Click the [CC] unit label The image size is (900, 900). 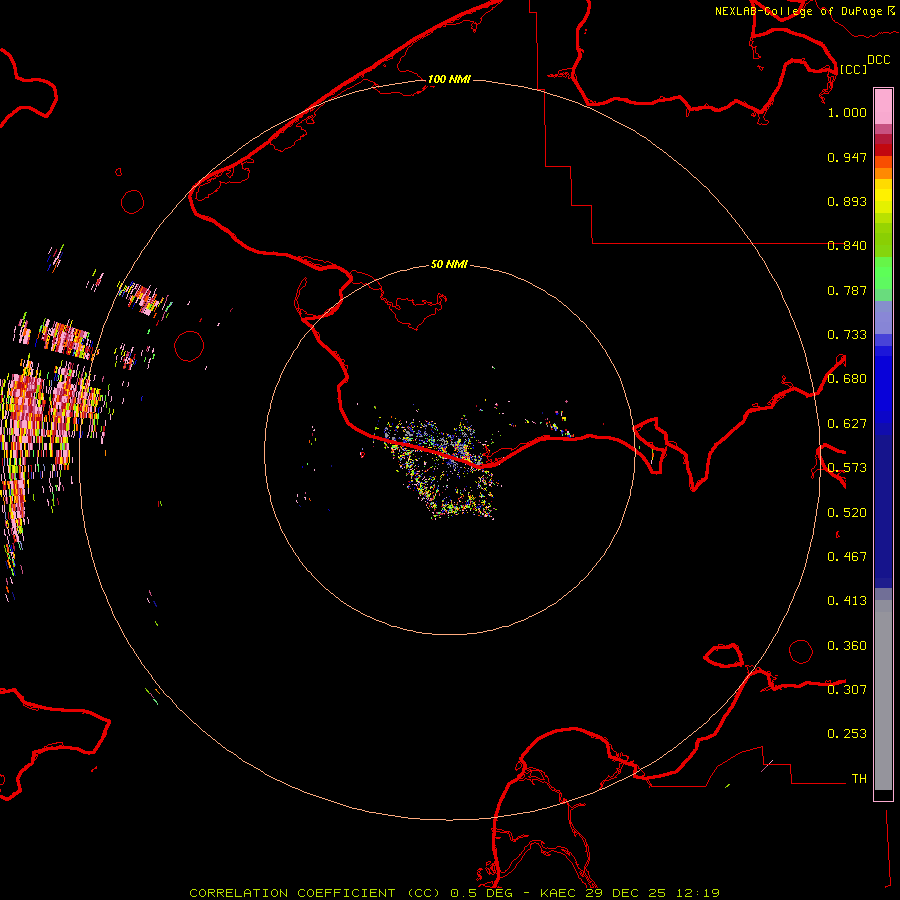coord(853,69)
